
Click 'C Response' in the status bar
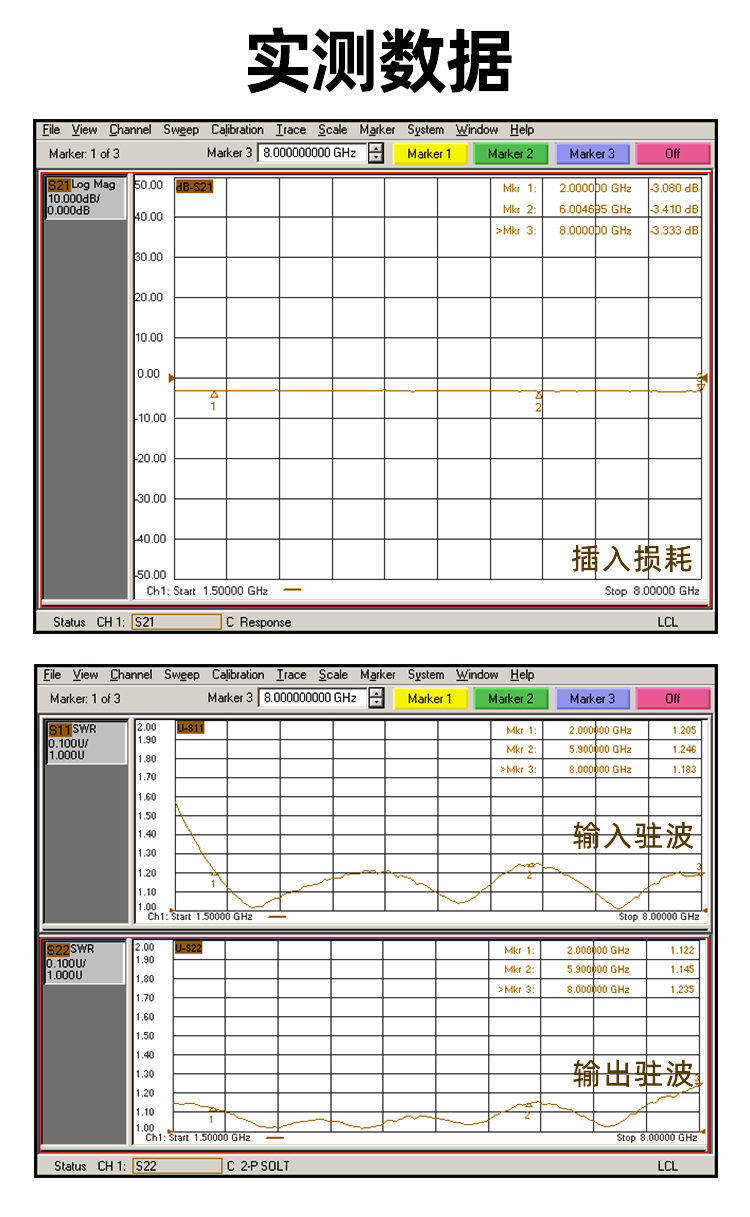point(258,622)
